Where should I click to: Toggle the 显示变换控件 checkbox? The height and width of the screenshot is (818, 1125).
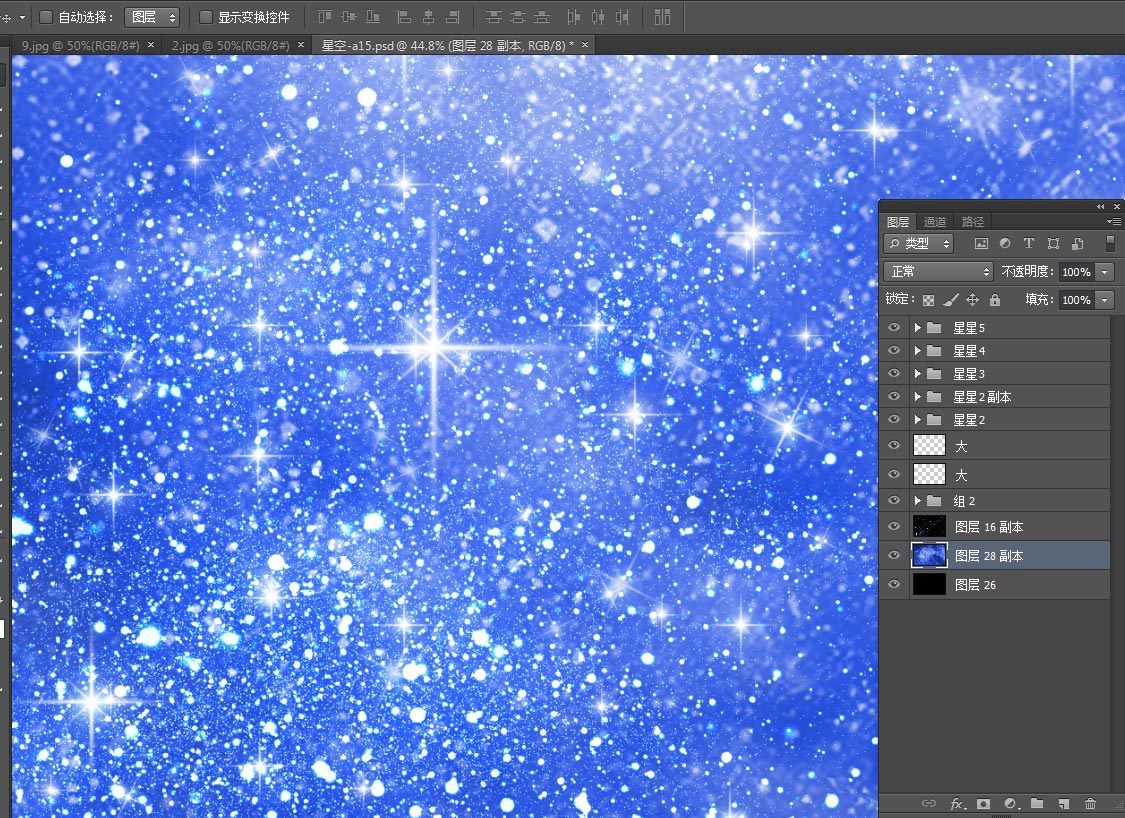point(205,17)
